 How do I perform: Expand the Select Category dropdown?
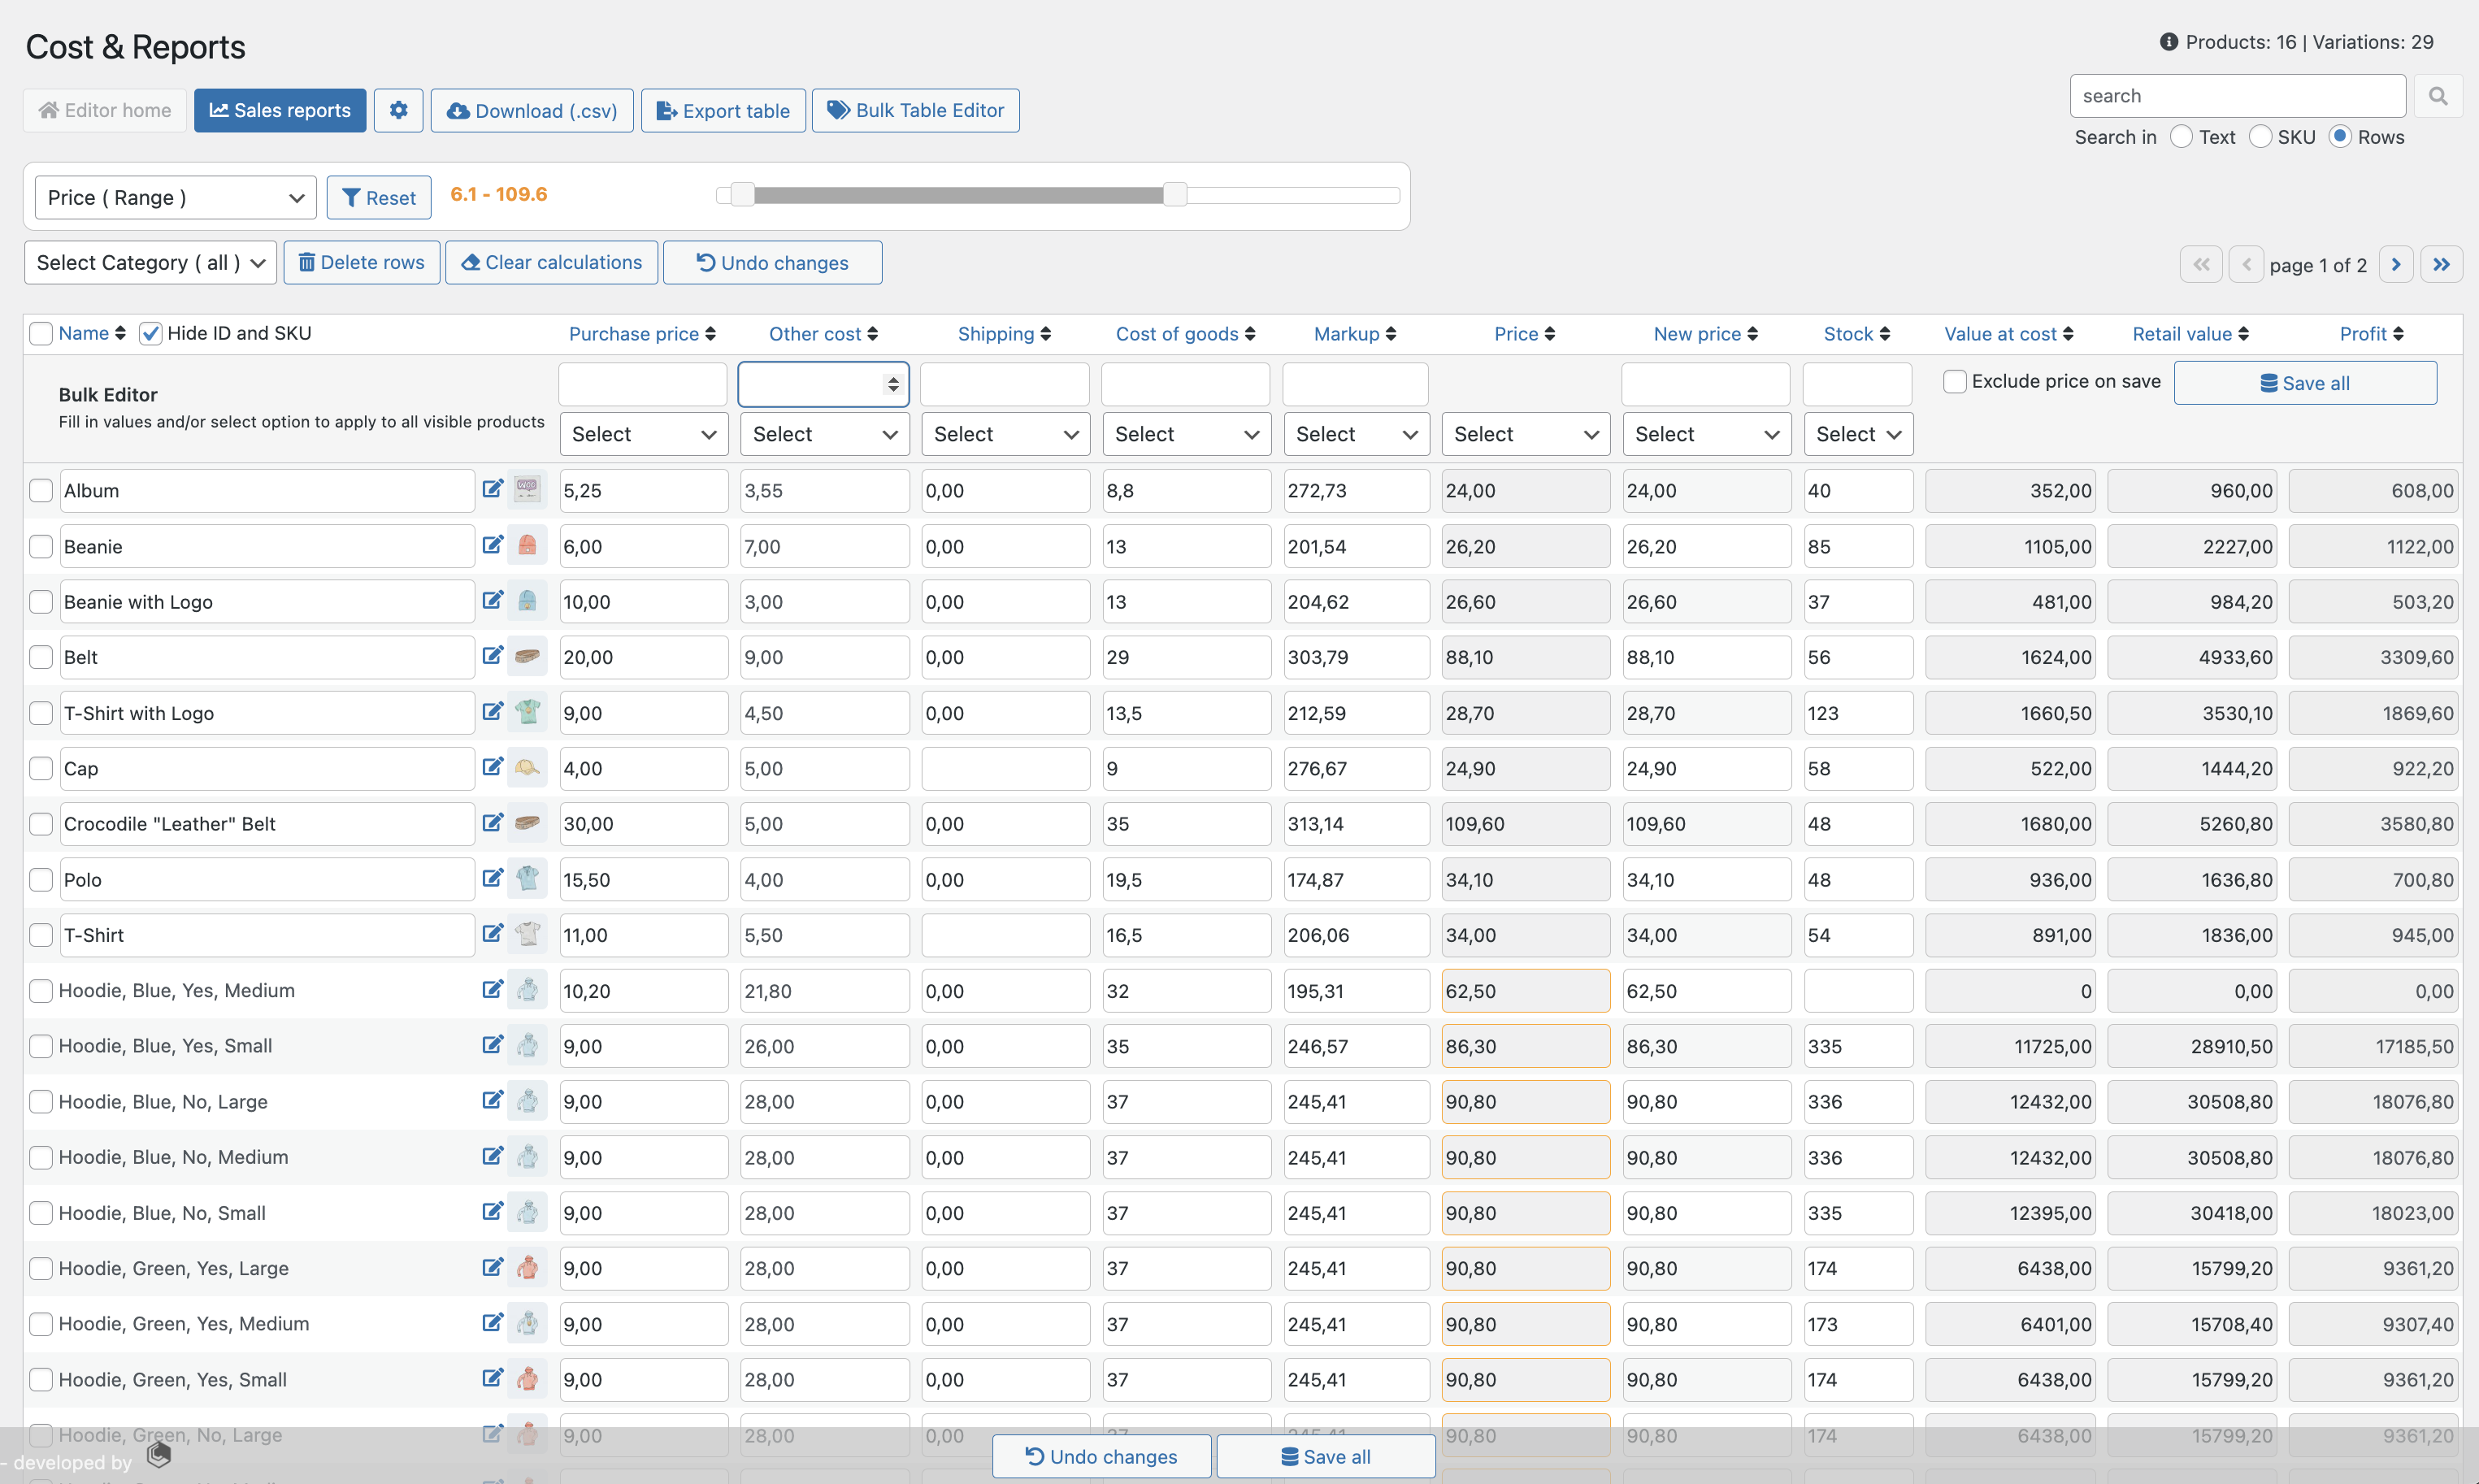(150, 262)
